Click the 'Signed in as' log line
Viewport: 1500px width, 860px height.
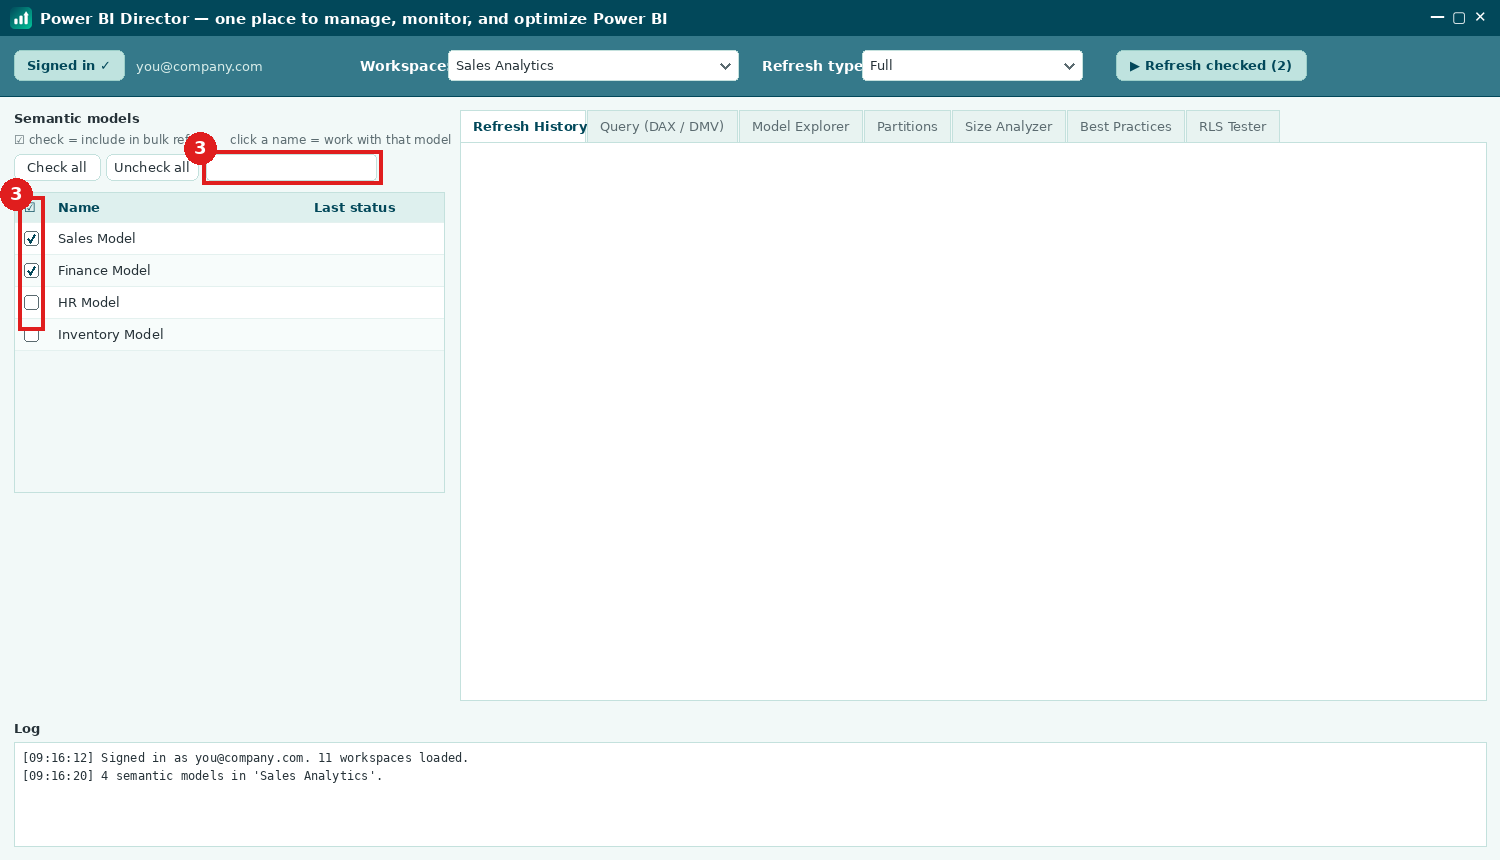tap(245, 758)
